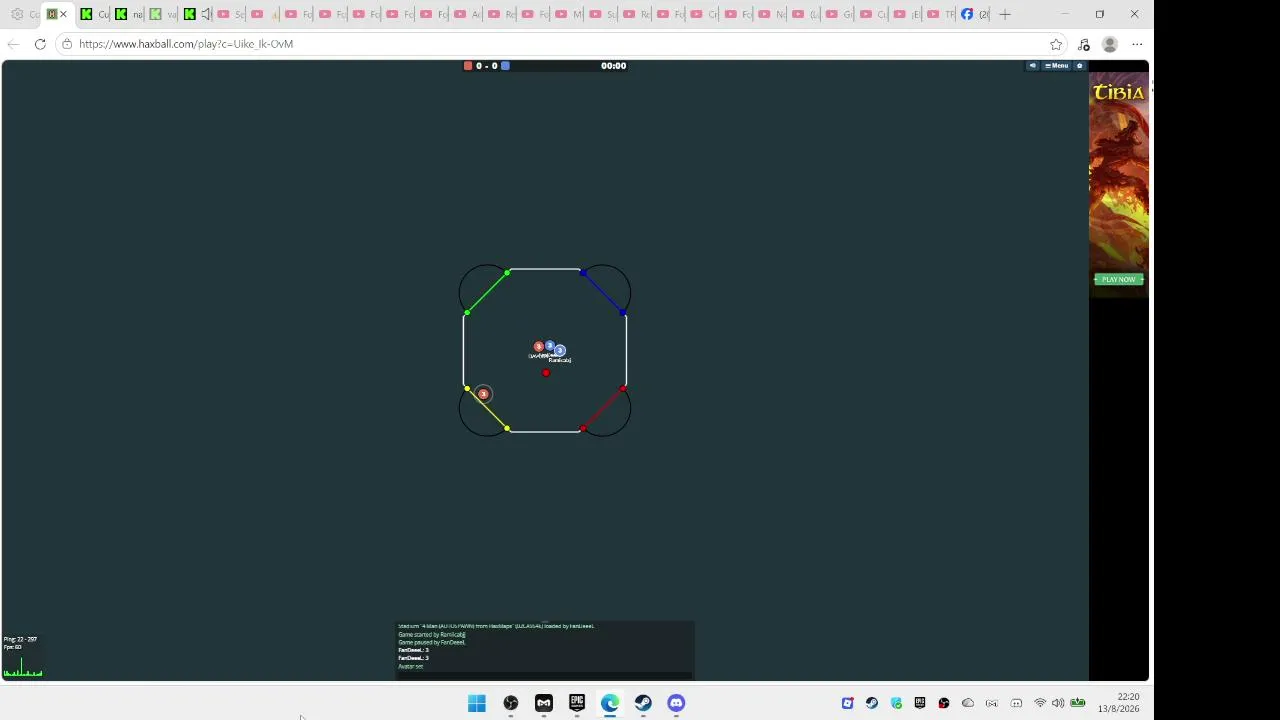Open Wi-Fi network tray icon
This screenshot has height=720, width=1280.
pos(1040,703)
